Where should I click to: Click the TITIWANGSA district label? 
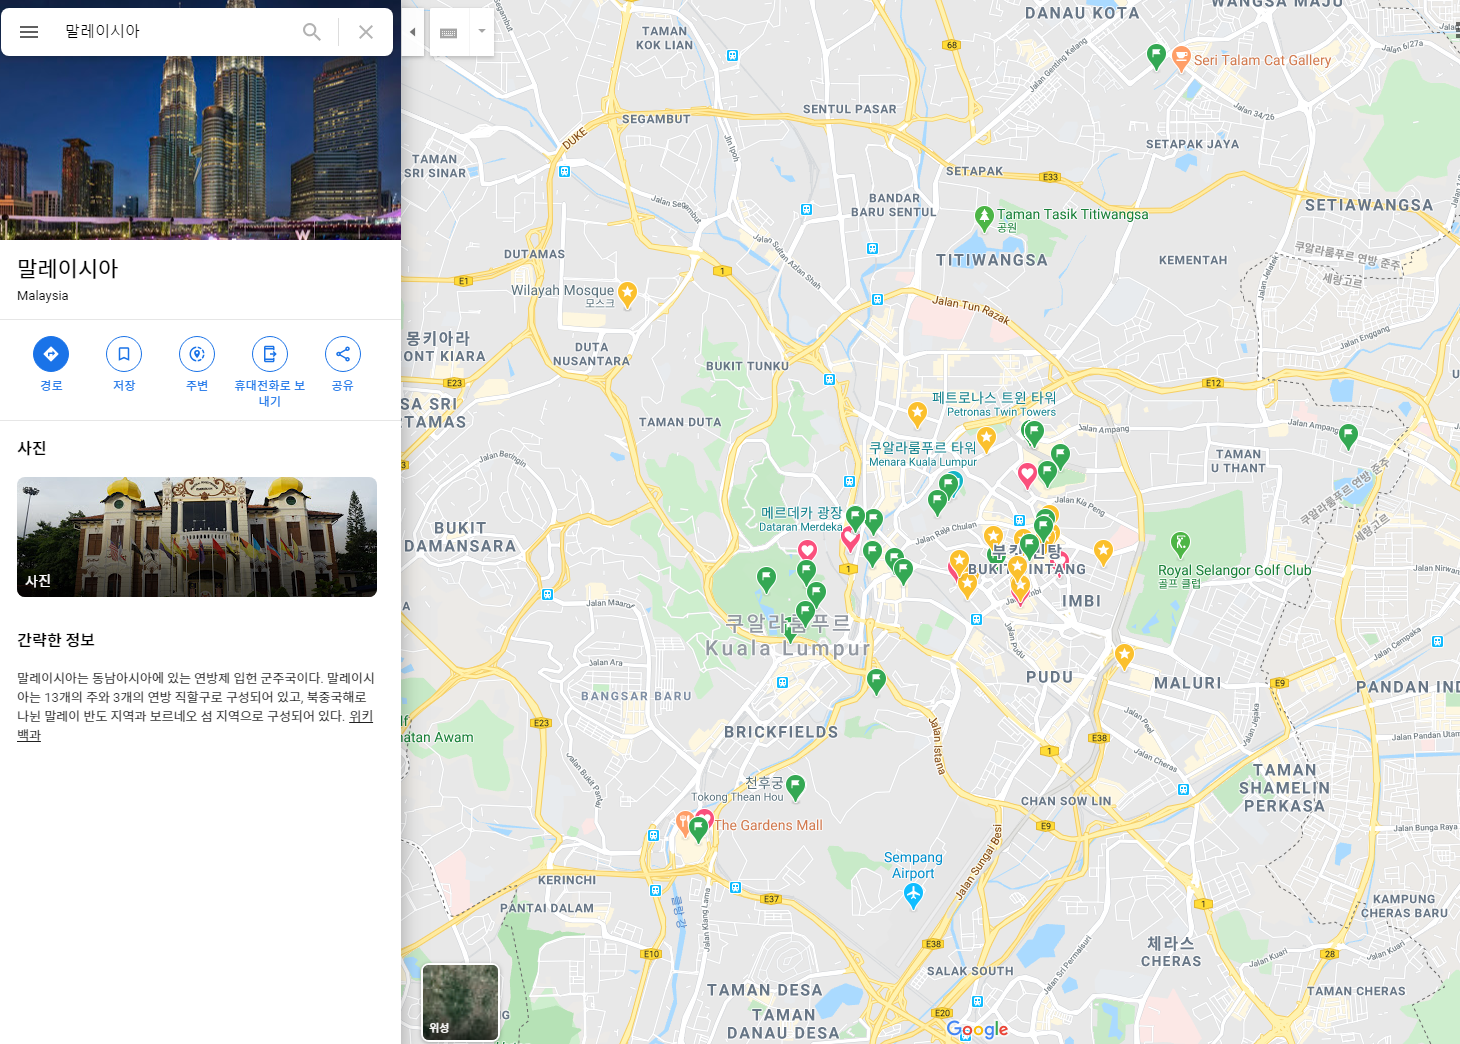(x=992, y=260)
